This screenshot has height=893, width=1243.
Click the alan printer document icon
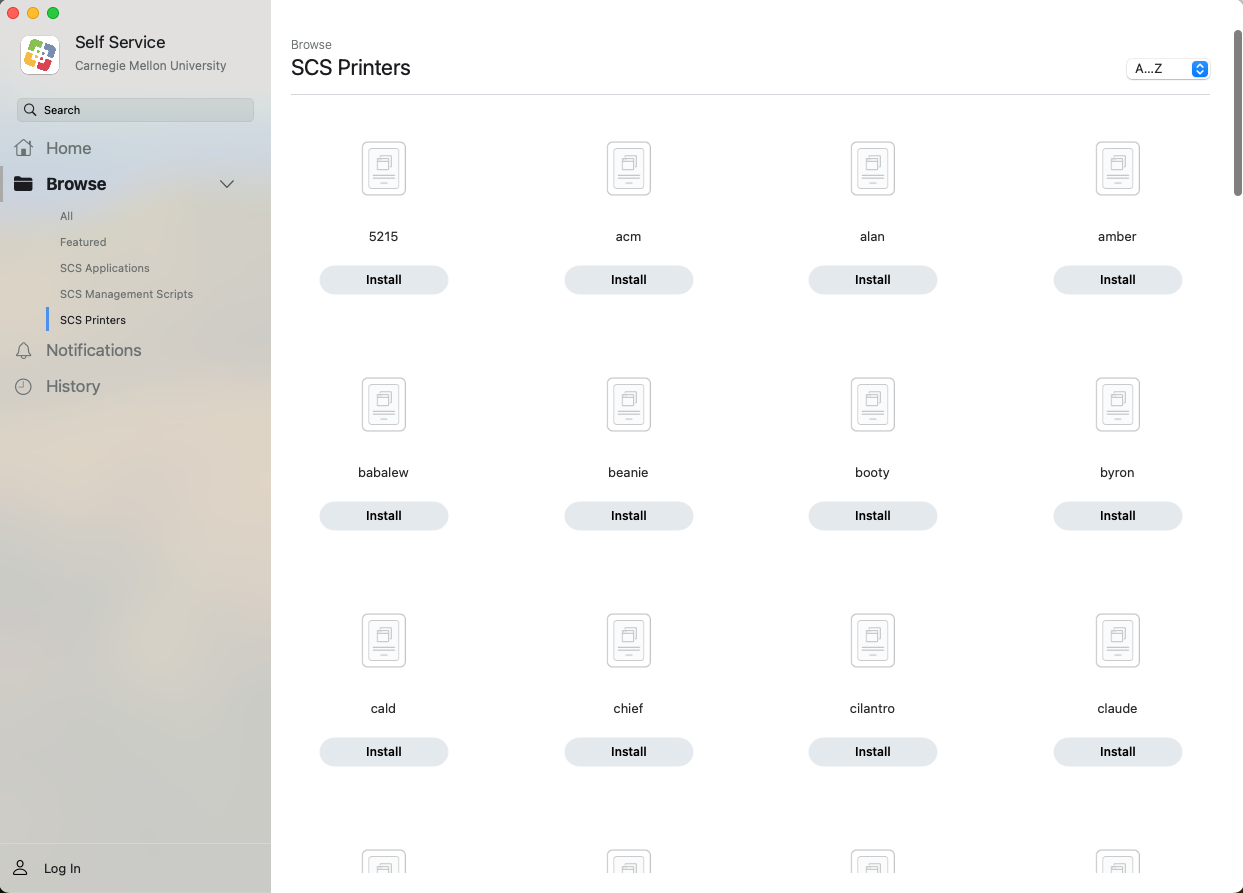click(x=873, y=168)
